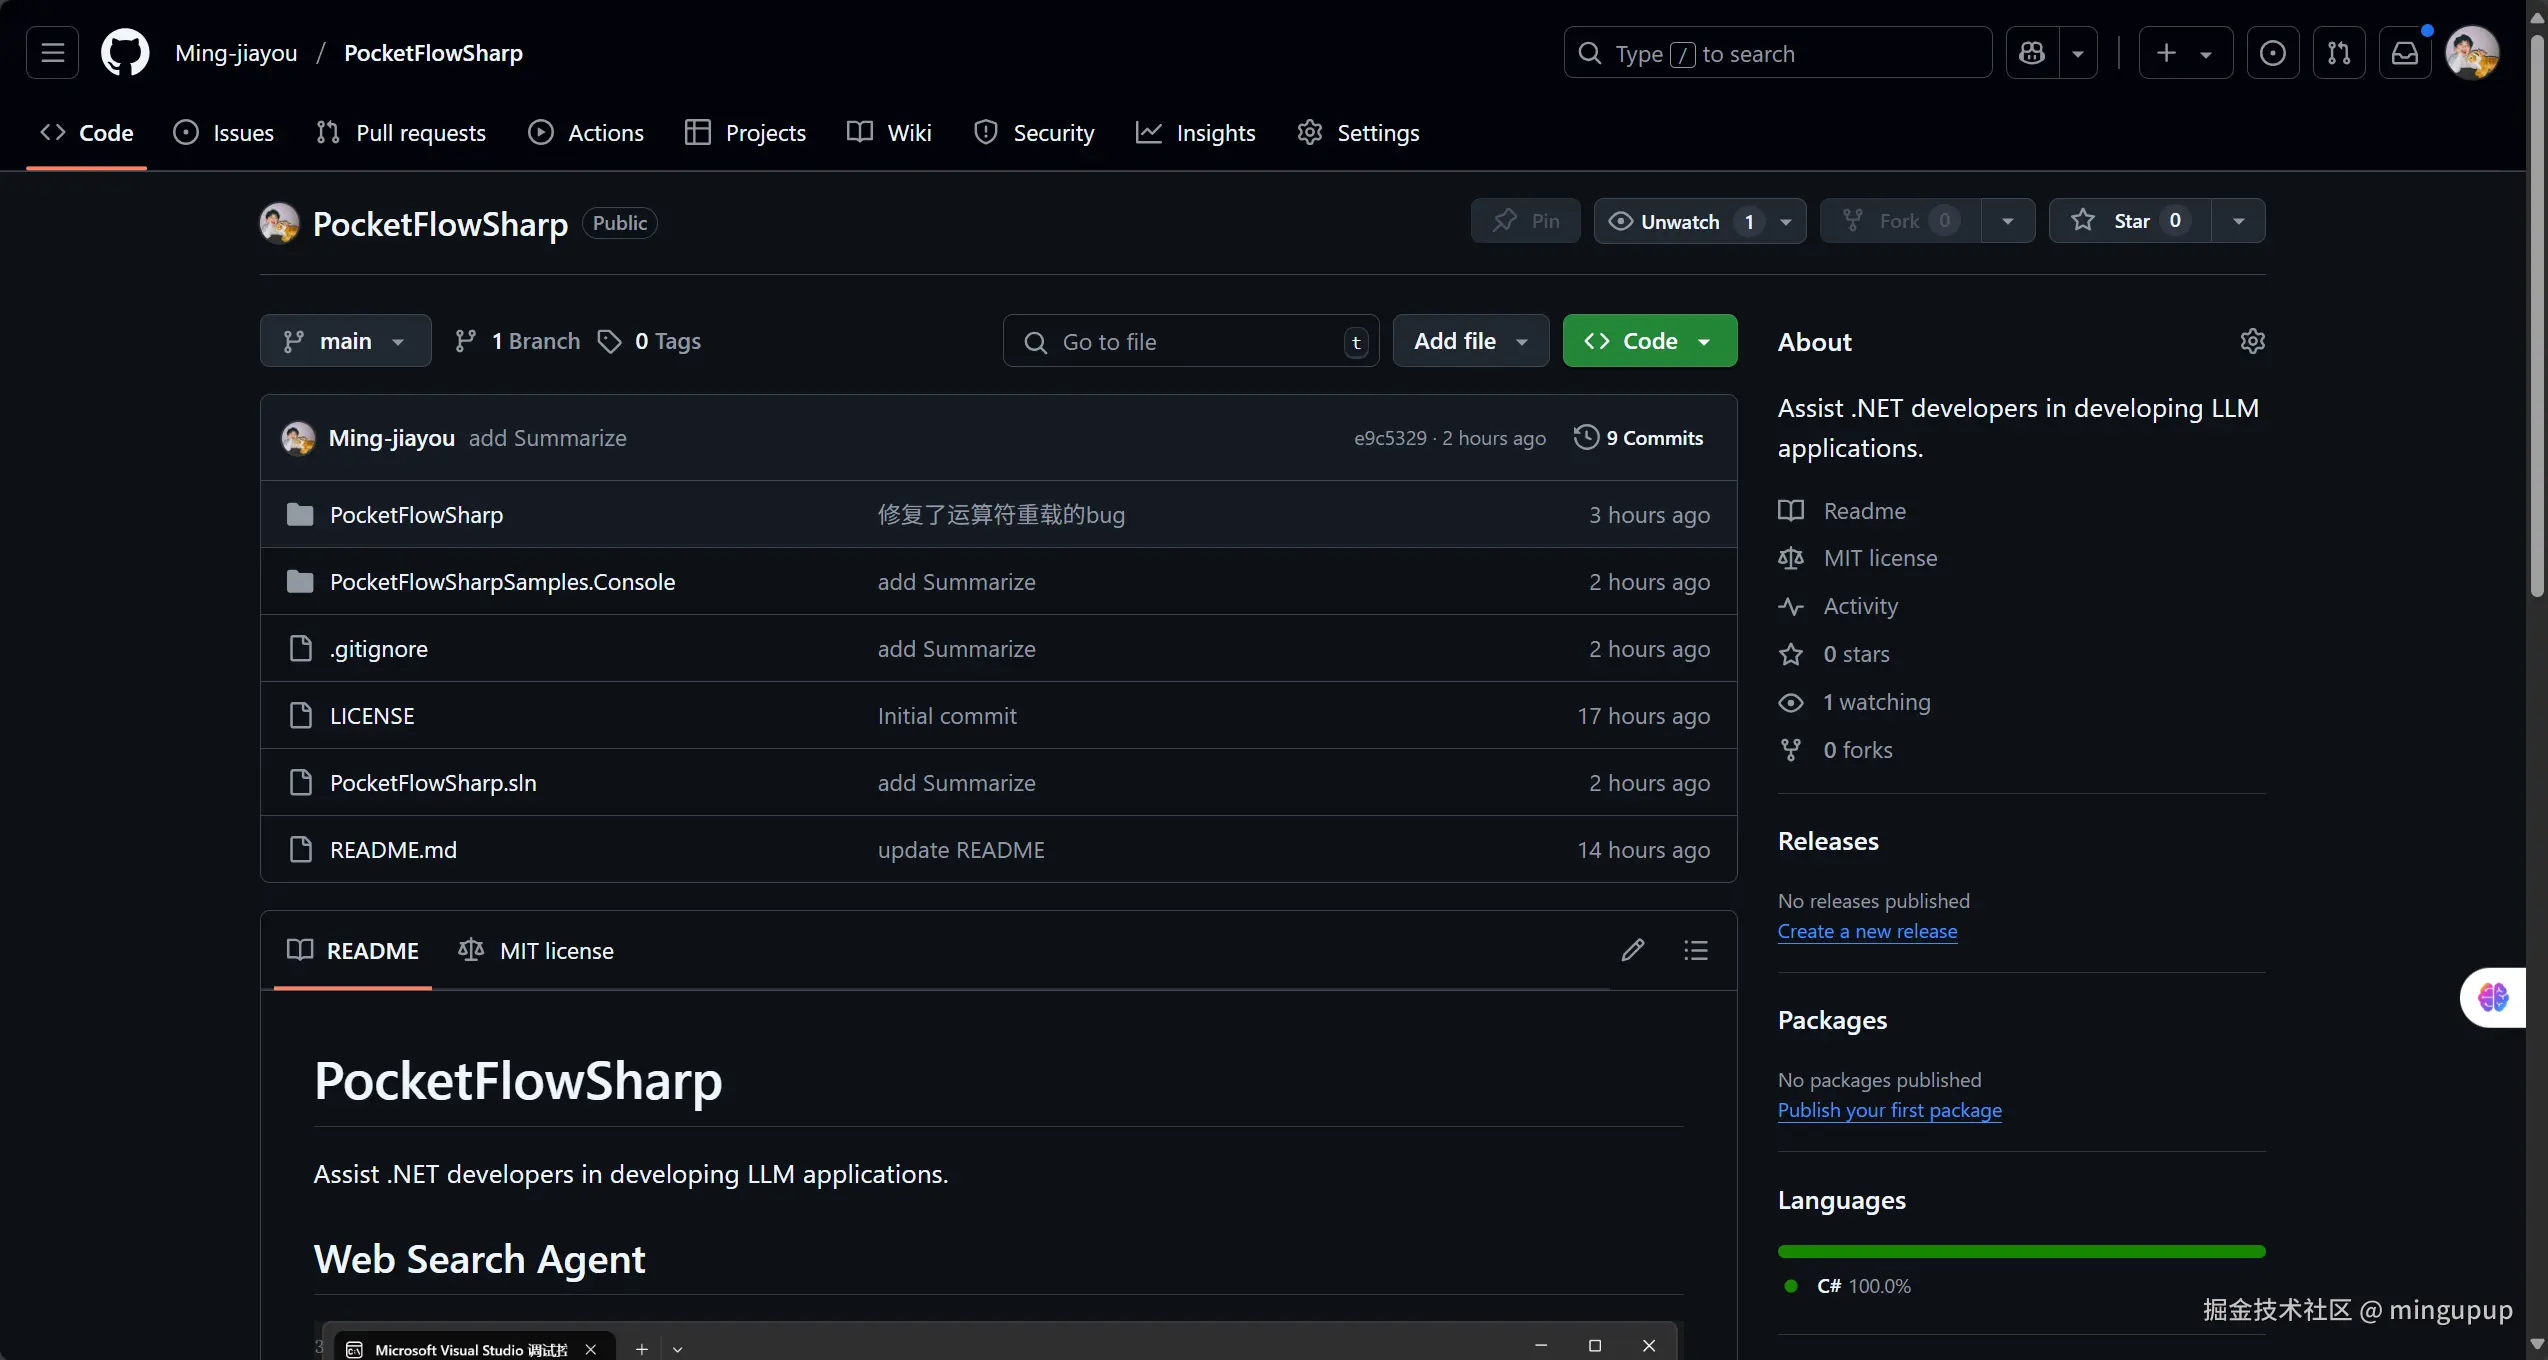
Task: Click the About section settings gear
Action: click(x=2252, y=341)
